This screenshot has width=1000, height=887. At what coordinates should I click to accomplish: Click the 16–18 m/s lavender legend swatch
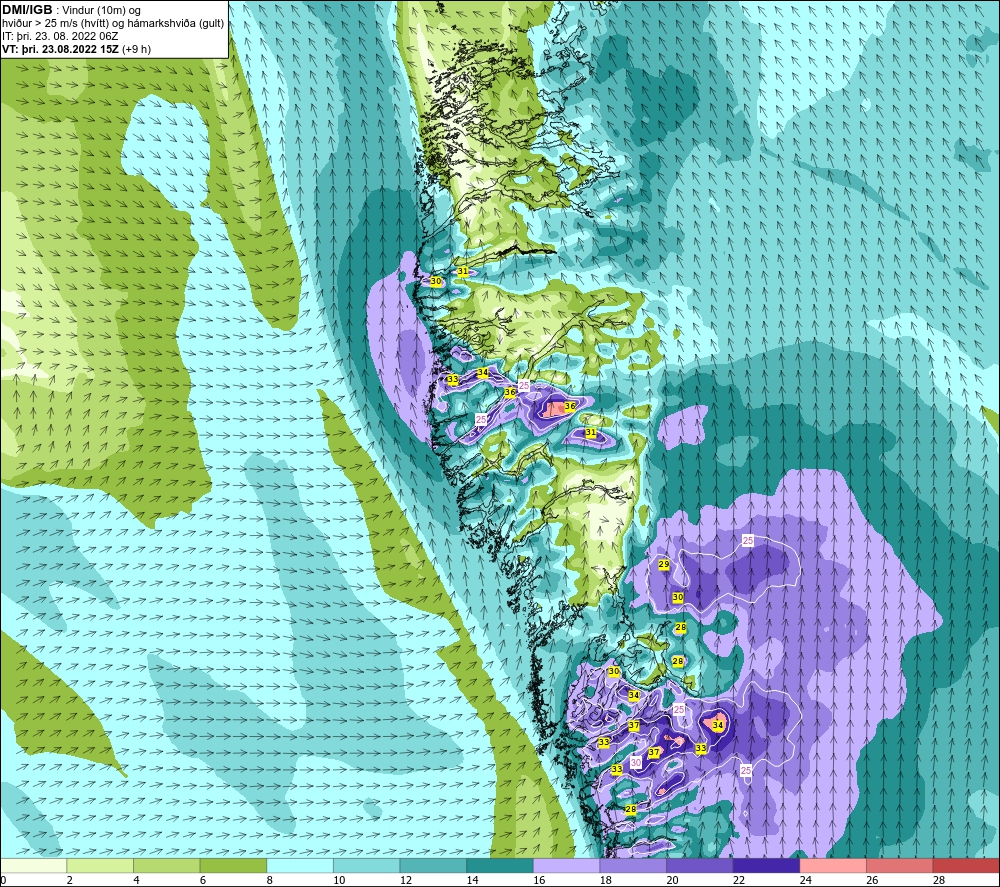(566, 865)
